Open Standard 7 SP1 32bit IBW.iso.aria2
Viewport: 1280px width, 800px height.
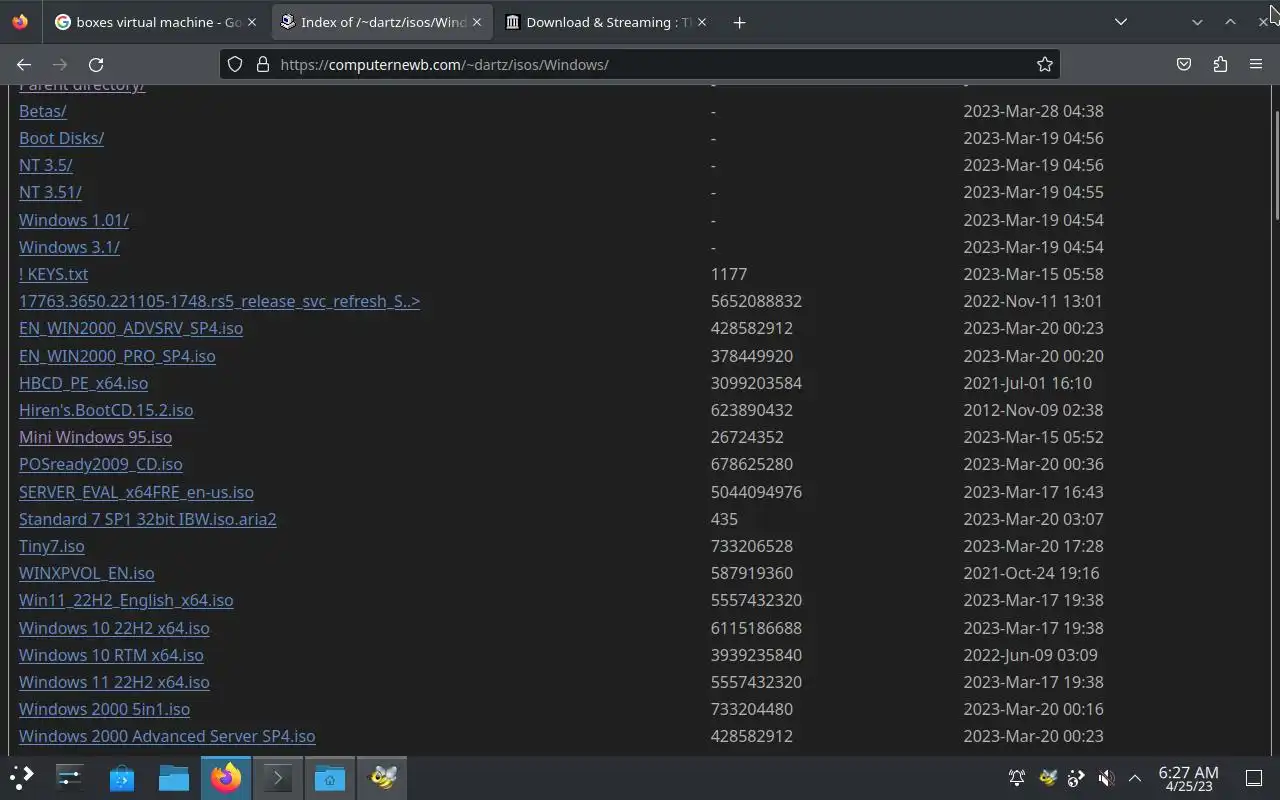point(147,519)
